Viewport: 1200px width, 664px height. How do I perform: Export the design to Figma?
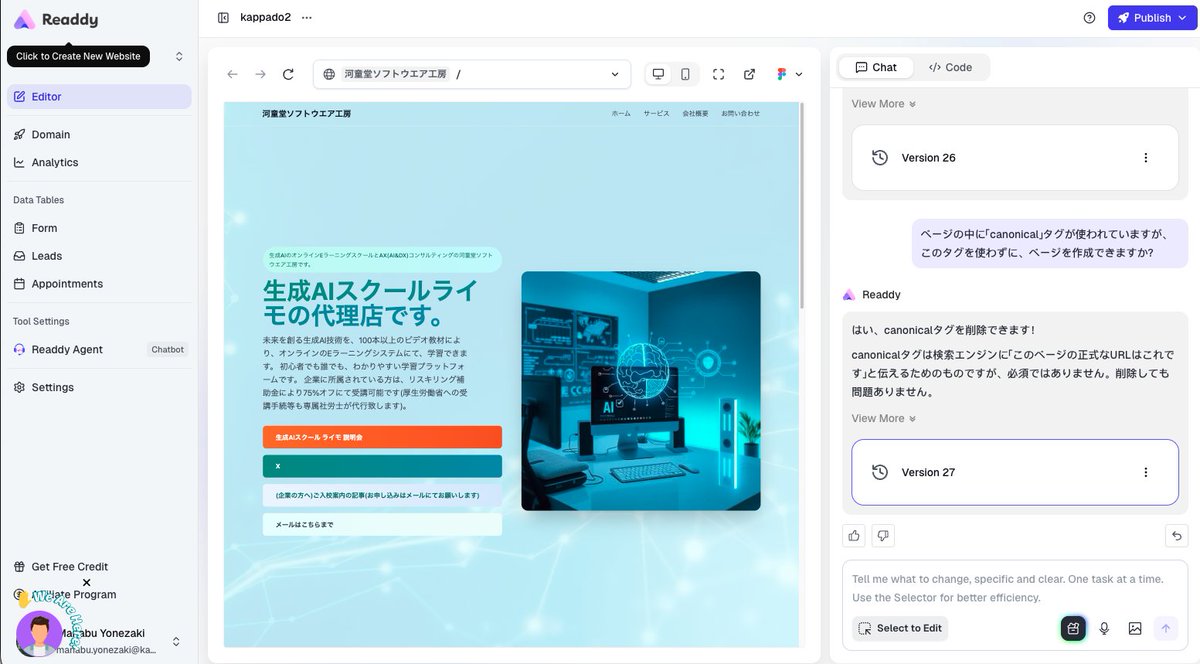point(781,73)
